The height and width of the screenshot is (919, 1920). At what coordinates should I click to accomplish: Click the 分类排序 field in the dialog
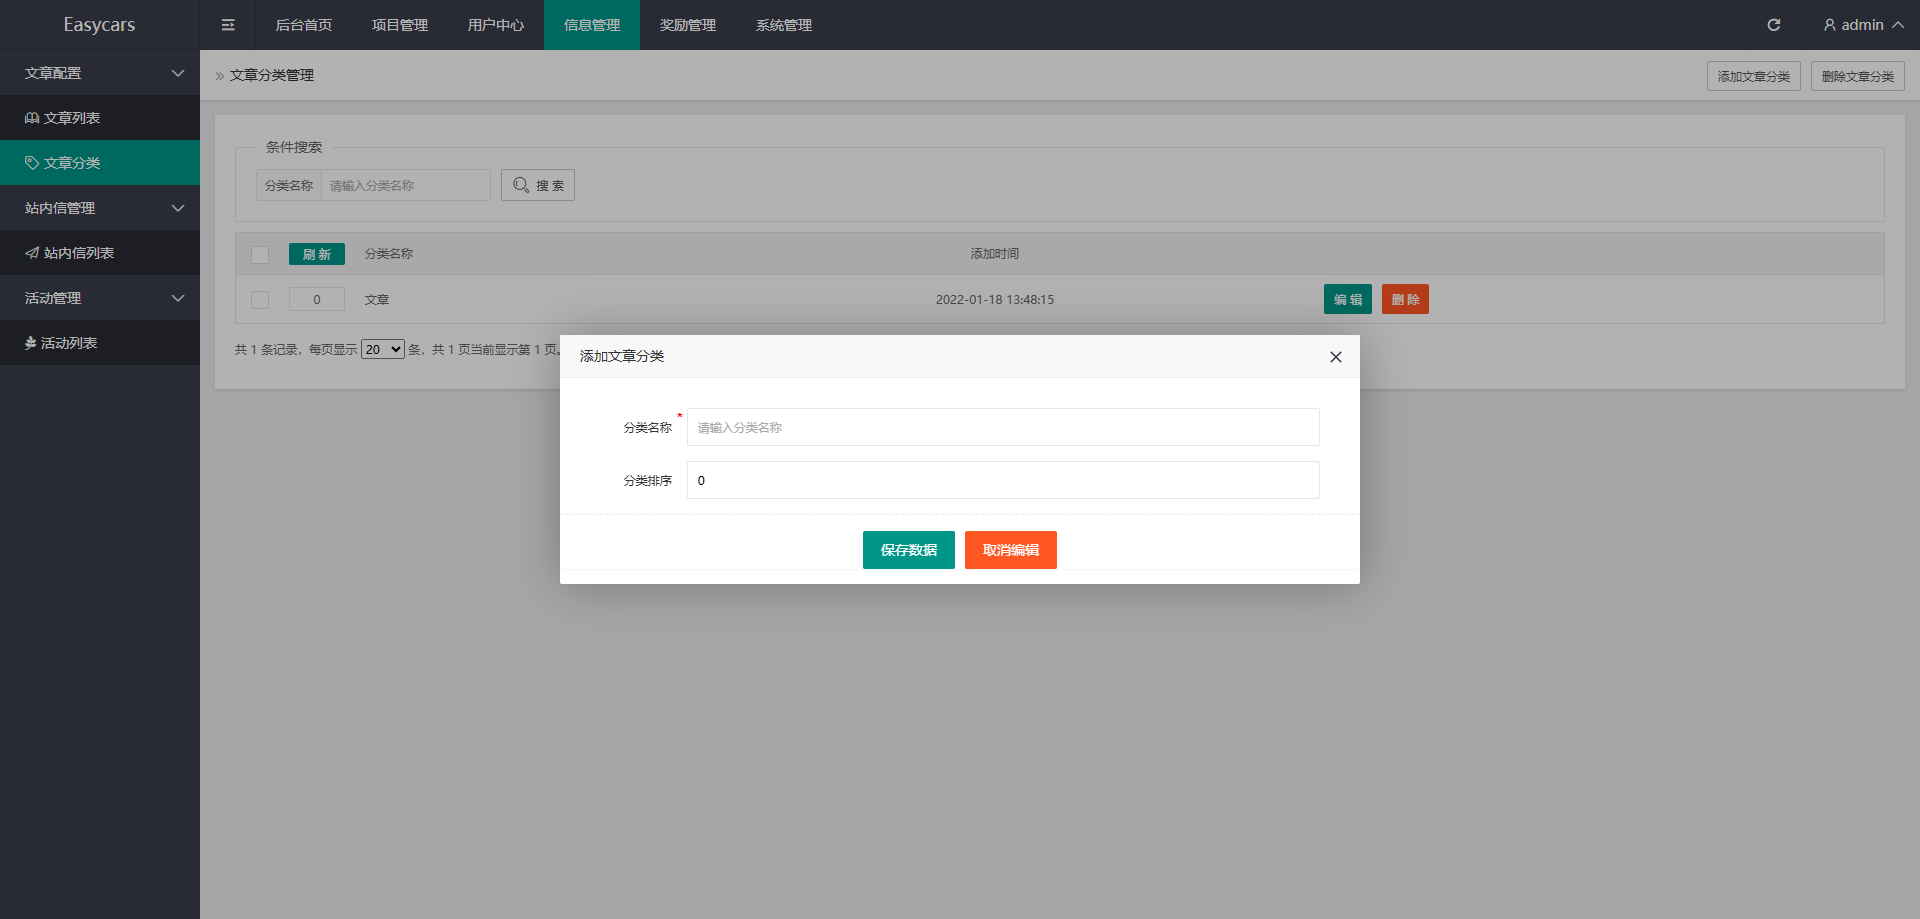[1002, 480]
